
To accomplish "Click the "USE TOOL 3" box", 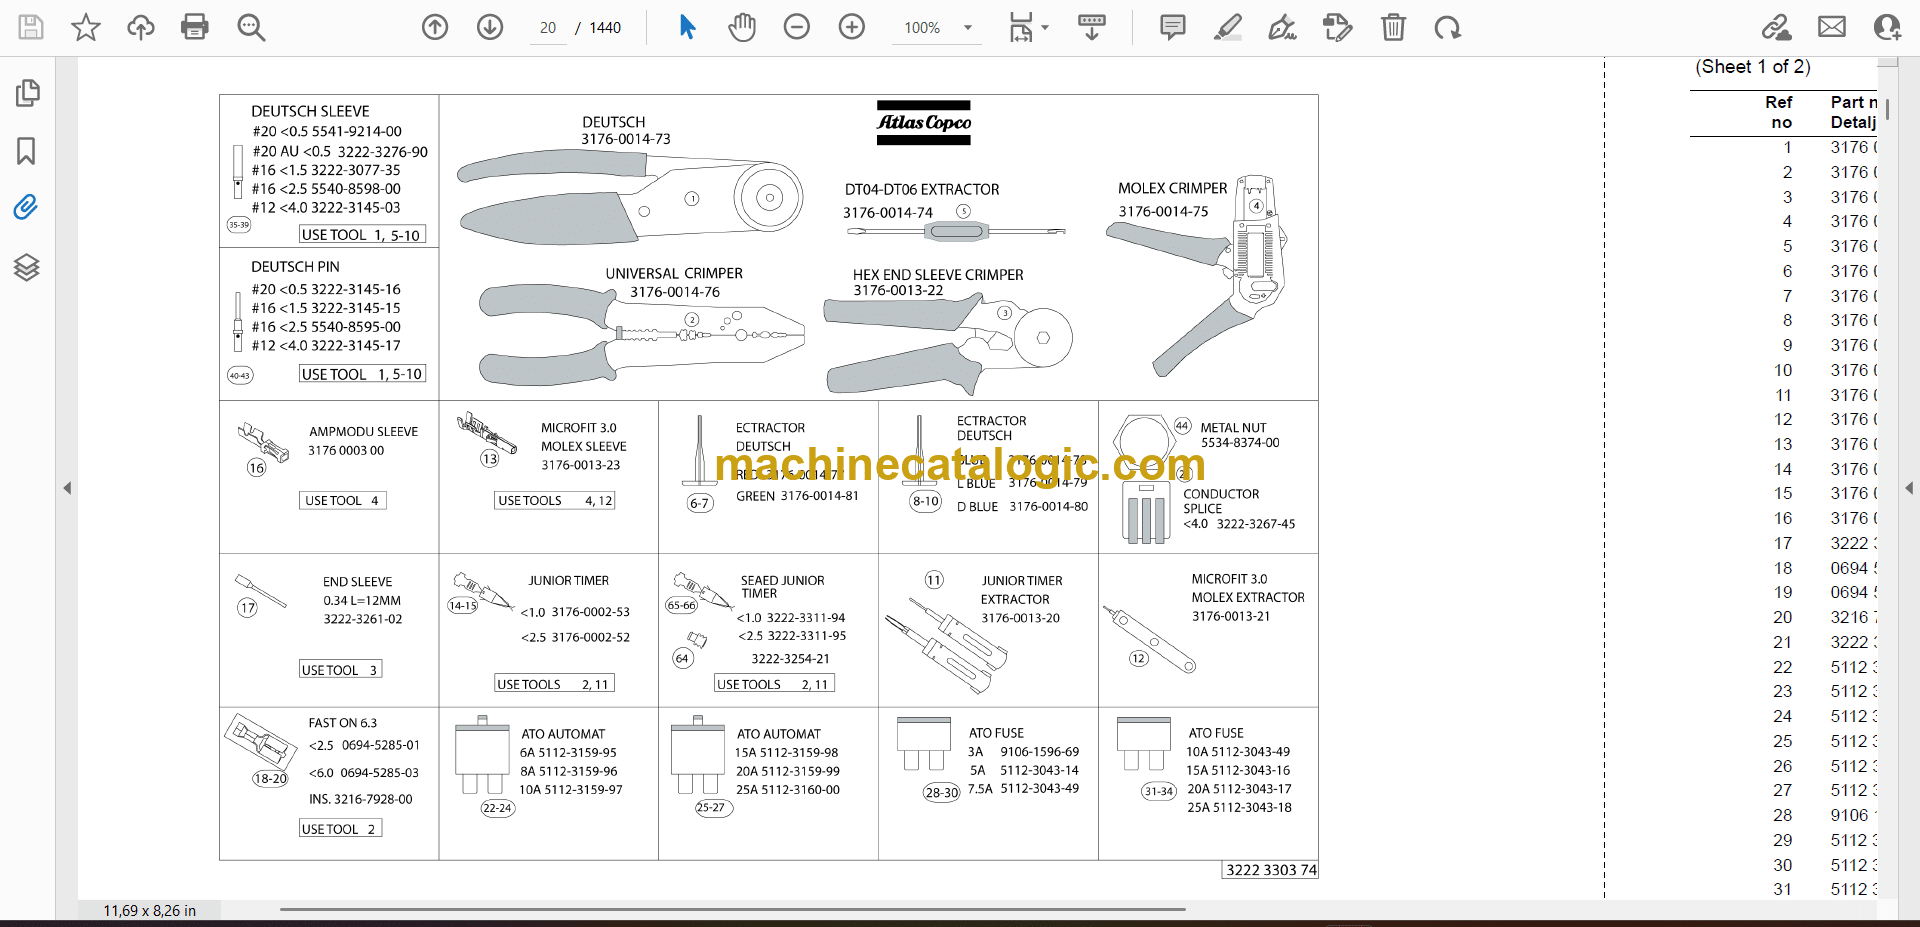I will coord(340,670).
